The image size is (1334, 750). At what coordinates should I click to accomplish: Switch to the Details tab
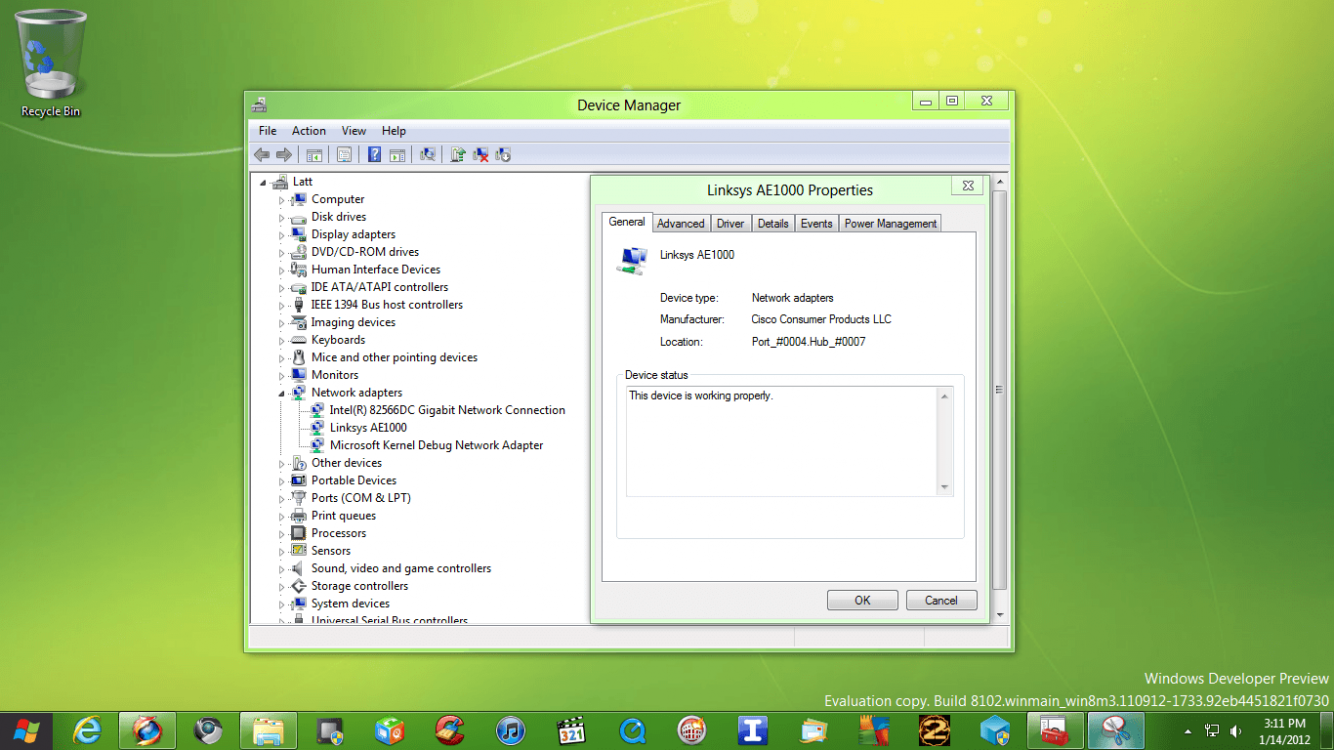click(773, 224)
